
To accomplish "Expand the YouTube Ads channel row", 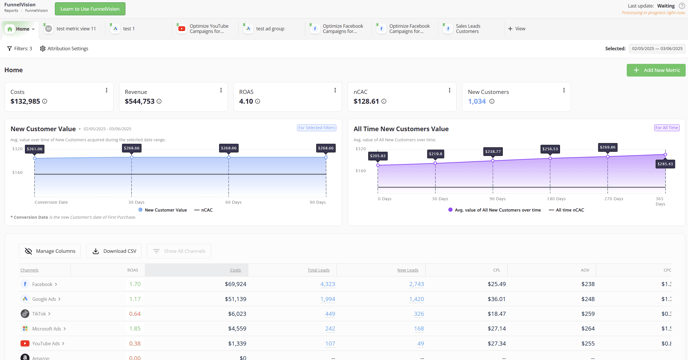I will [x=63, y=344].
